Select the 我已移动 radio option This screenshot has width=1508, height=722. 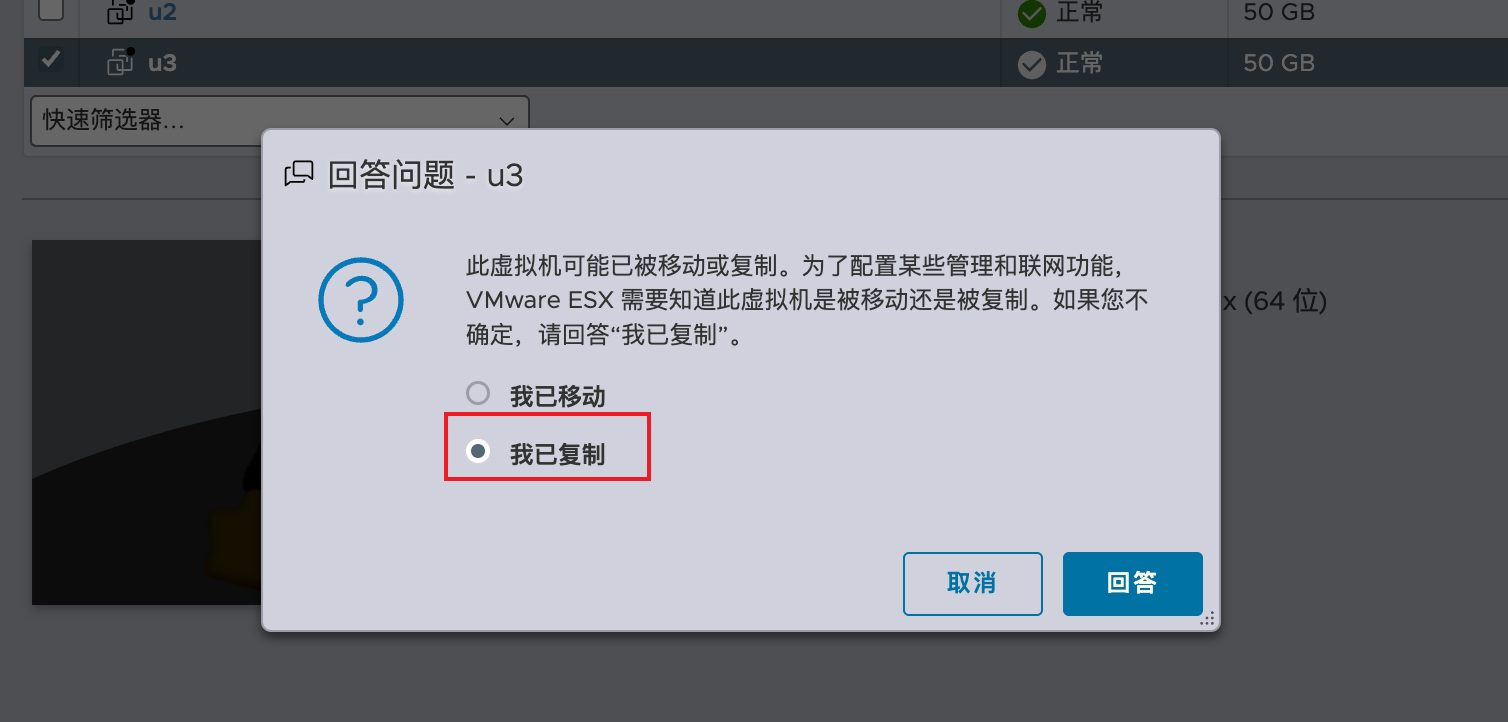click(x=478, y=393)
